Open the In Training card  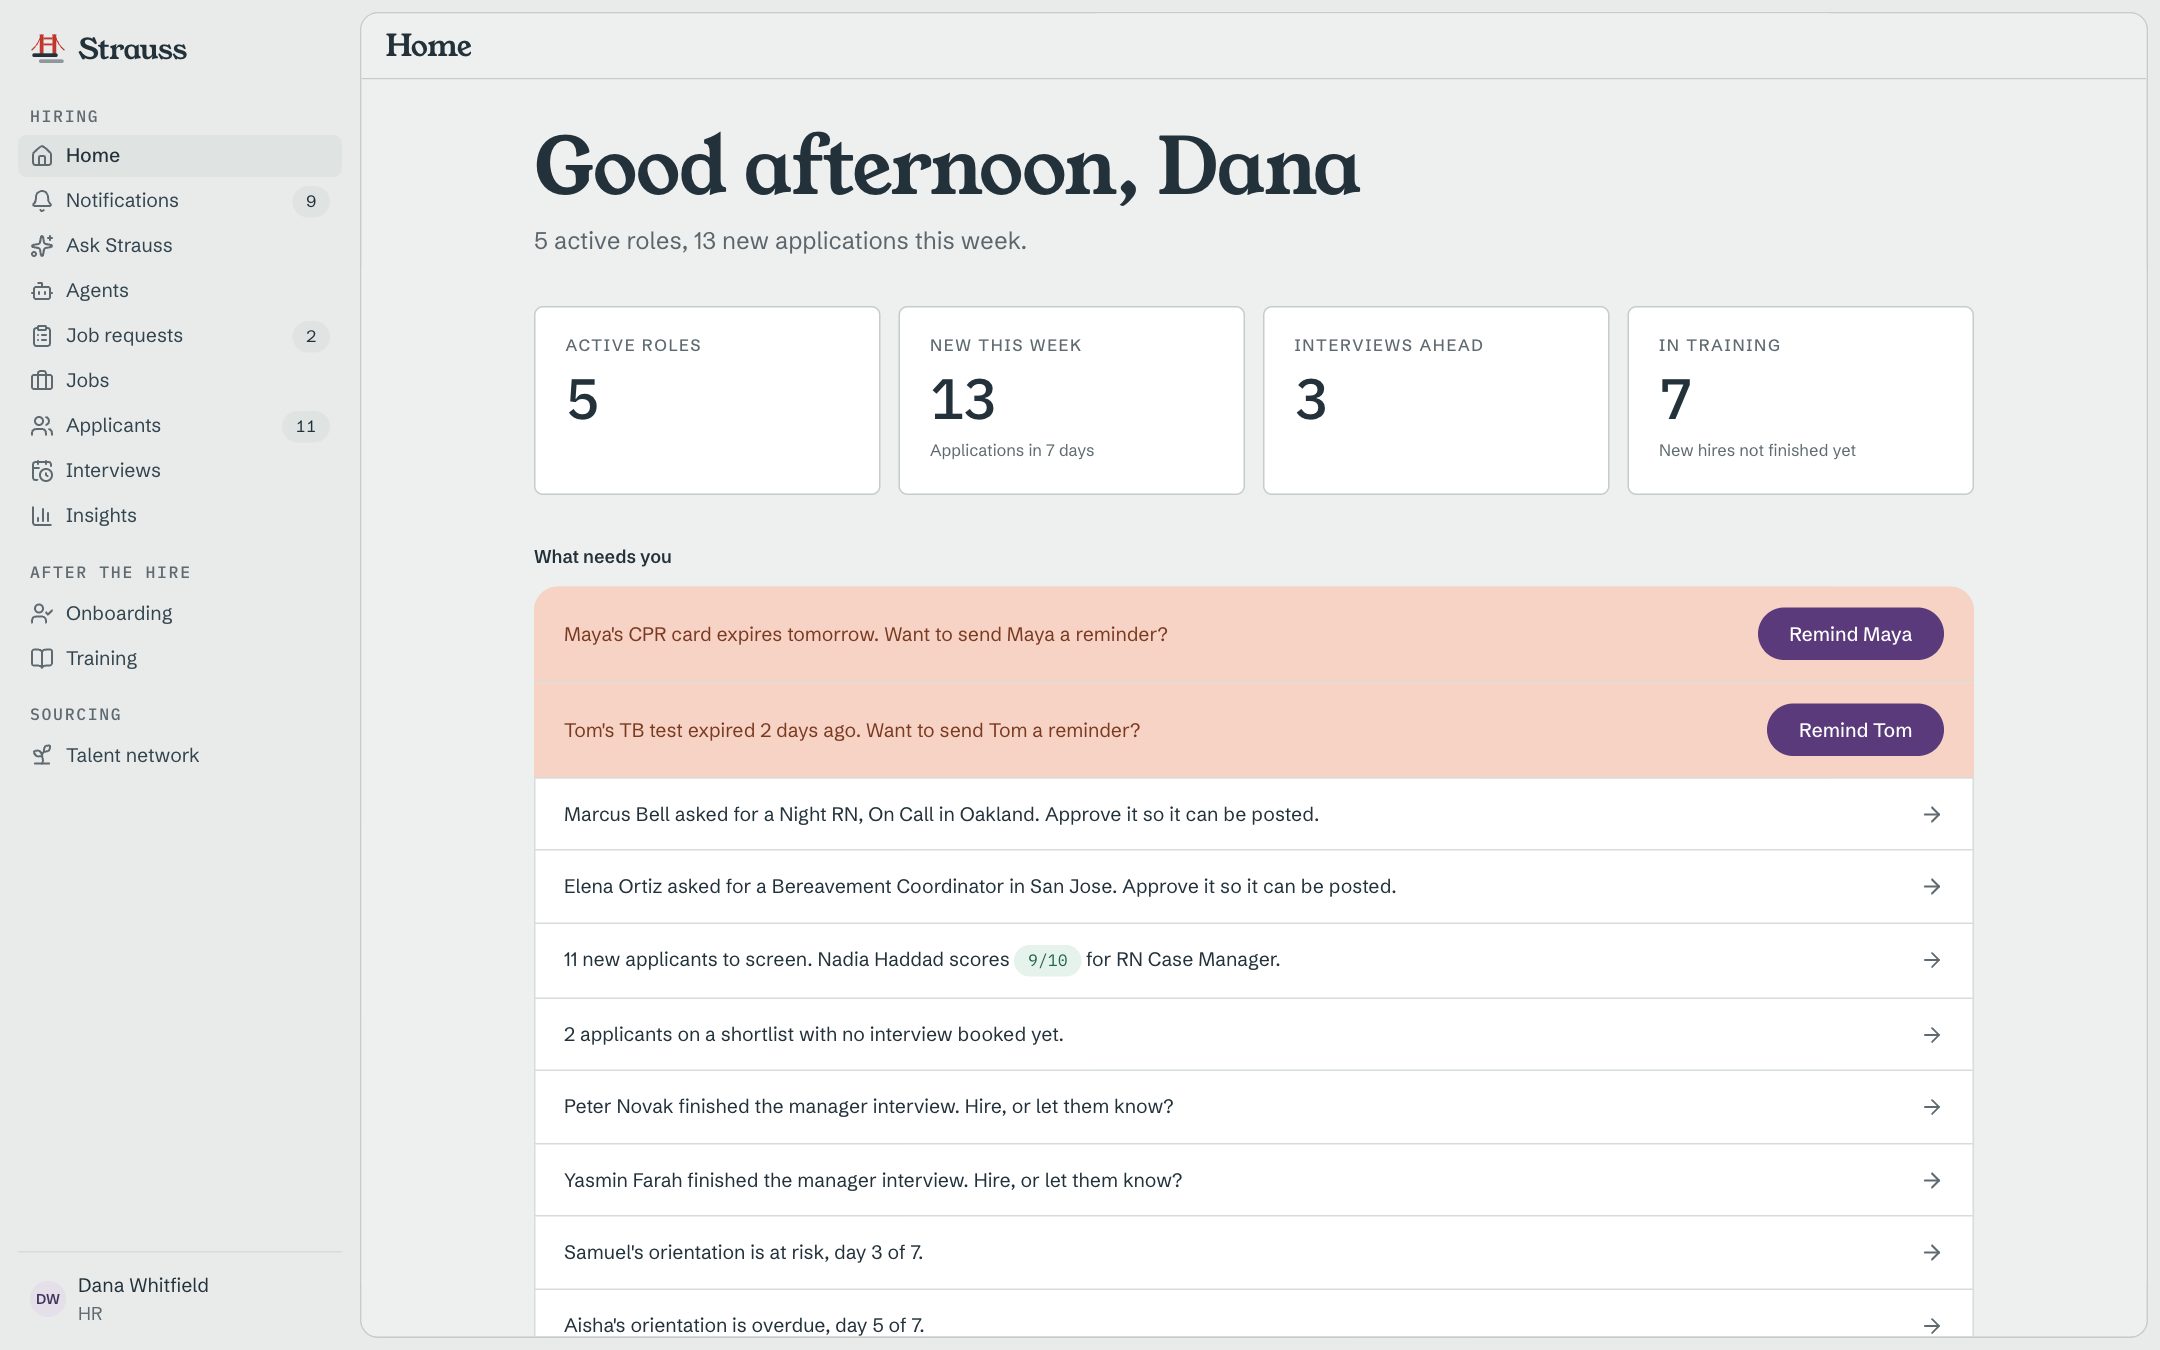(1800, 400)
